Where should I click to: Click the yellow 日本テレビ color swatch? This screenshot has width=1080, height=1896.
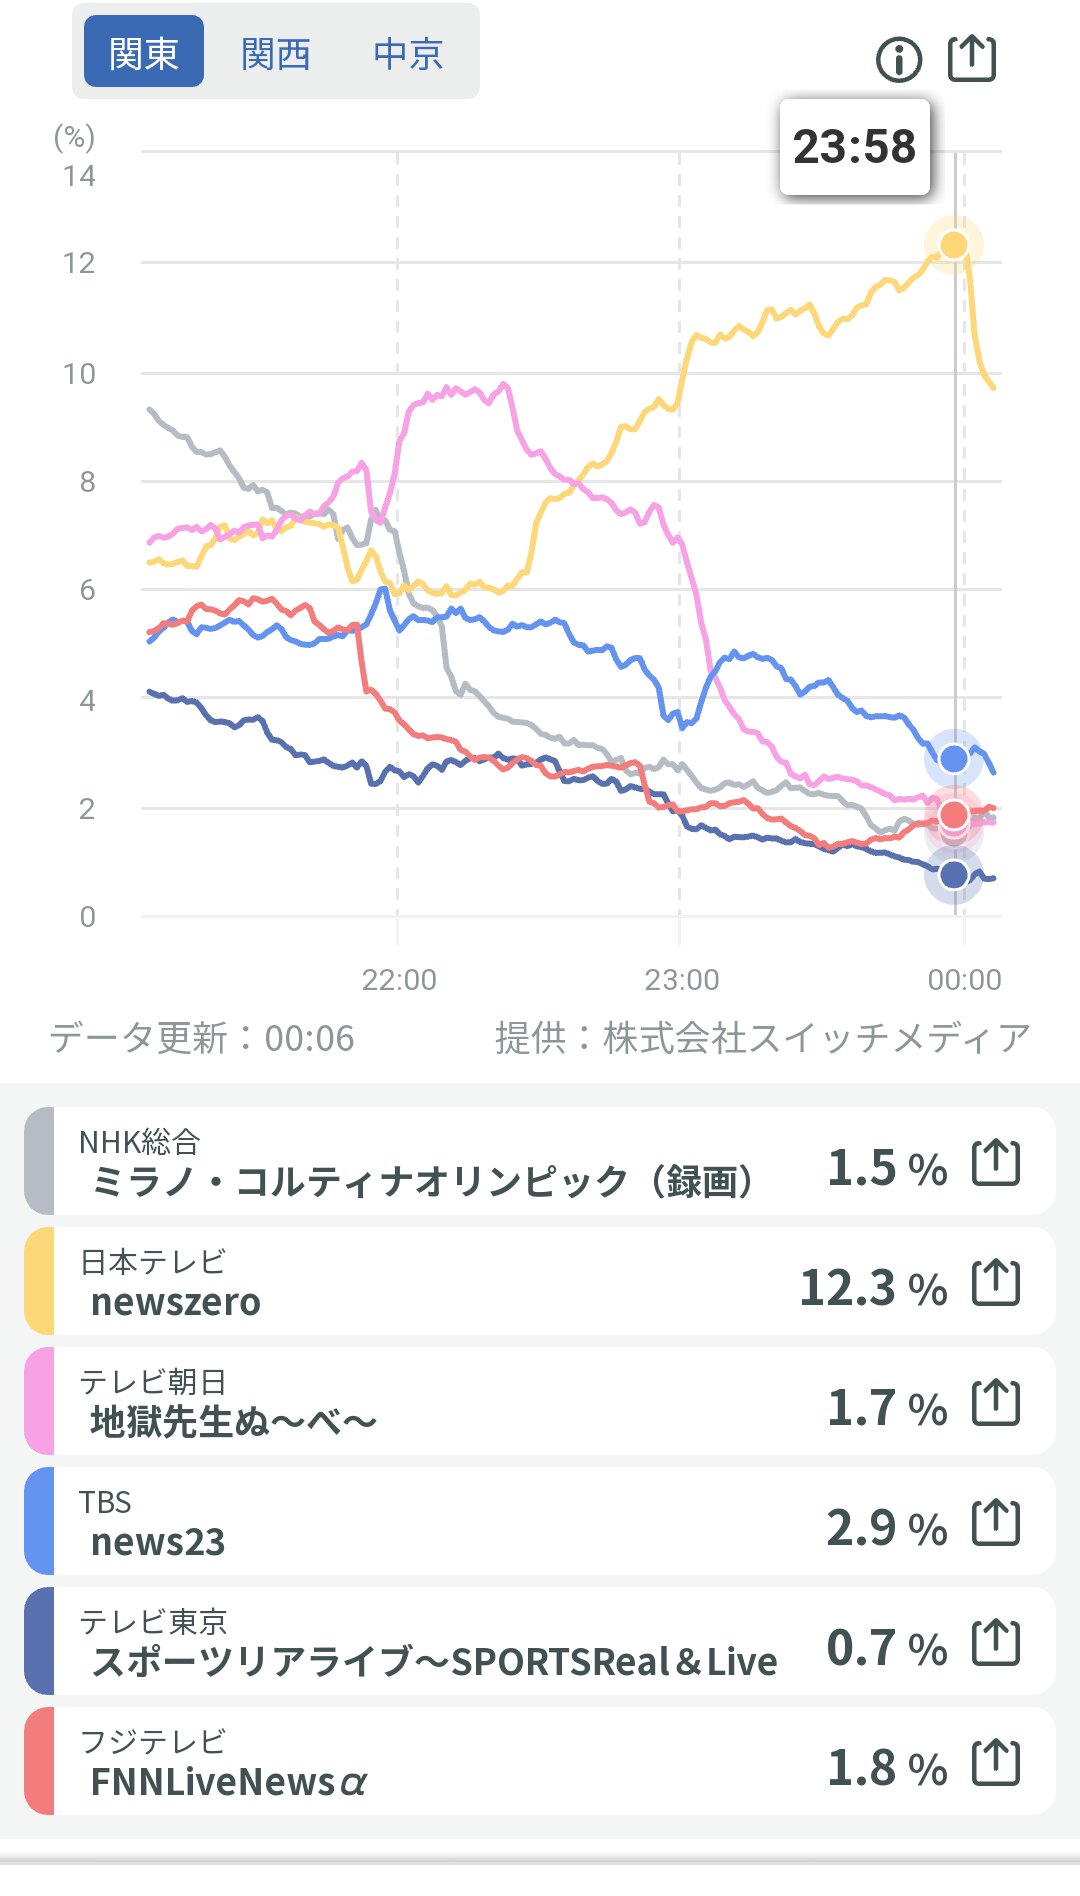(x=40, y=1282)
